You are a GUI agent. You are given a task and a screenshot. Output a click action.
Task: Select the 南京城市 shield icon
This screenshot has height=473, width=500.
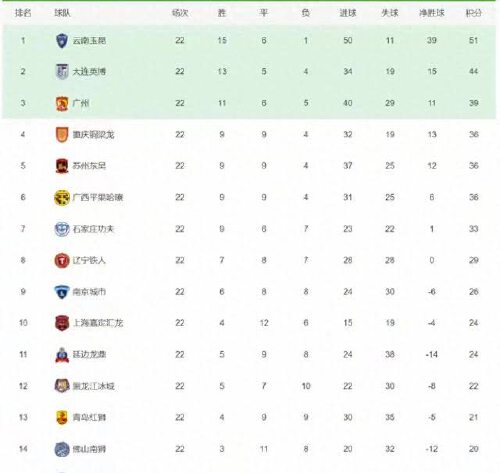[x=62, y=292]
